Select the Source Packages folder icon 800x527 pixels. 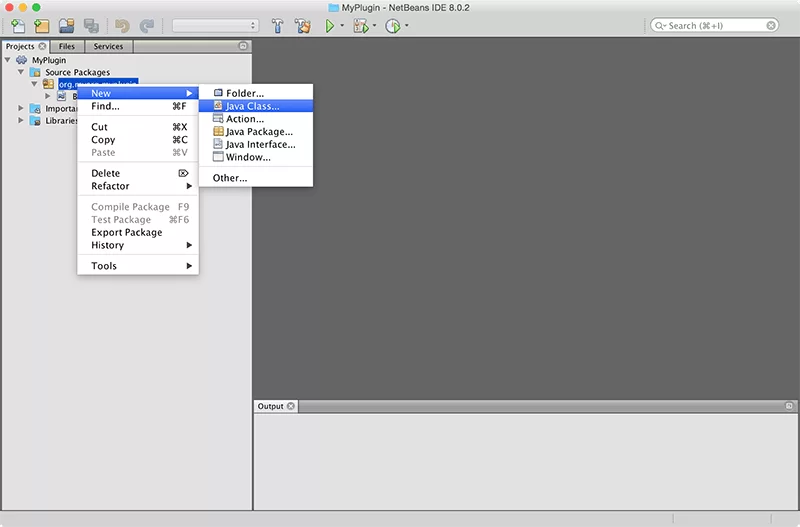click(35, 72)
